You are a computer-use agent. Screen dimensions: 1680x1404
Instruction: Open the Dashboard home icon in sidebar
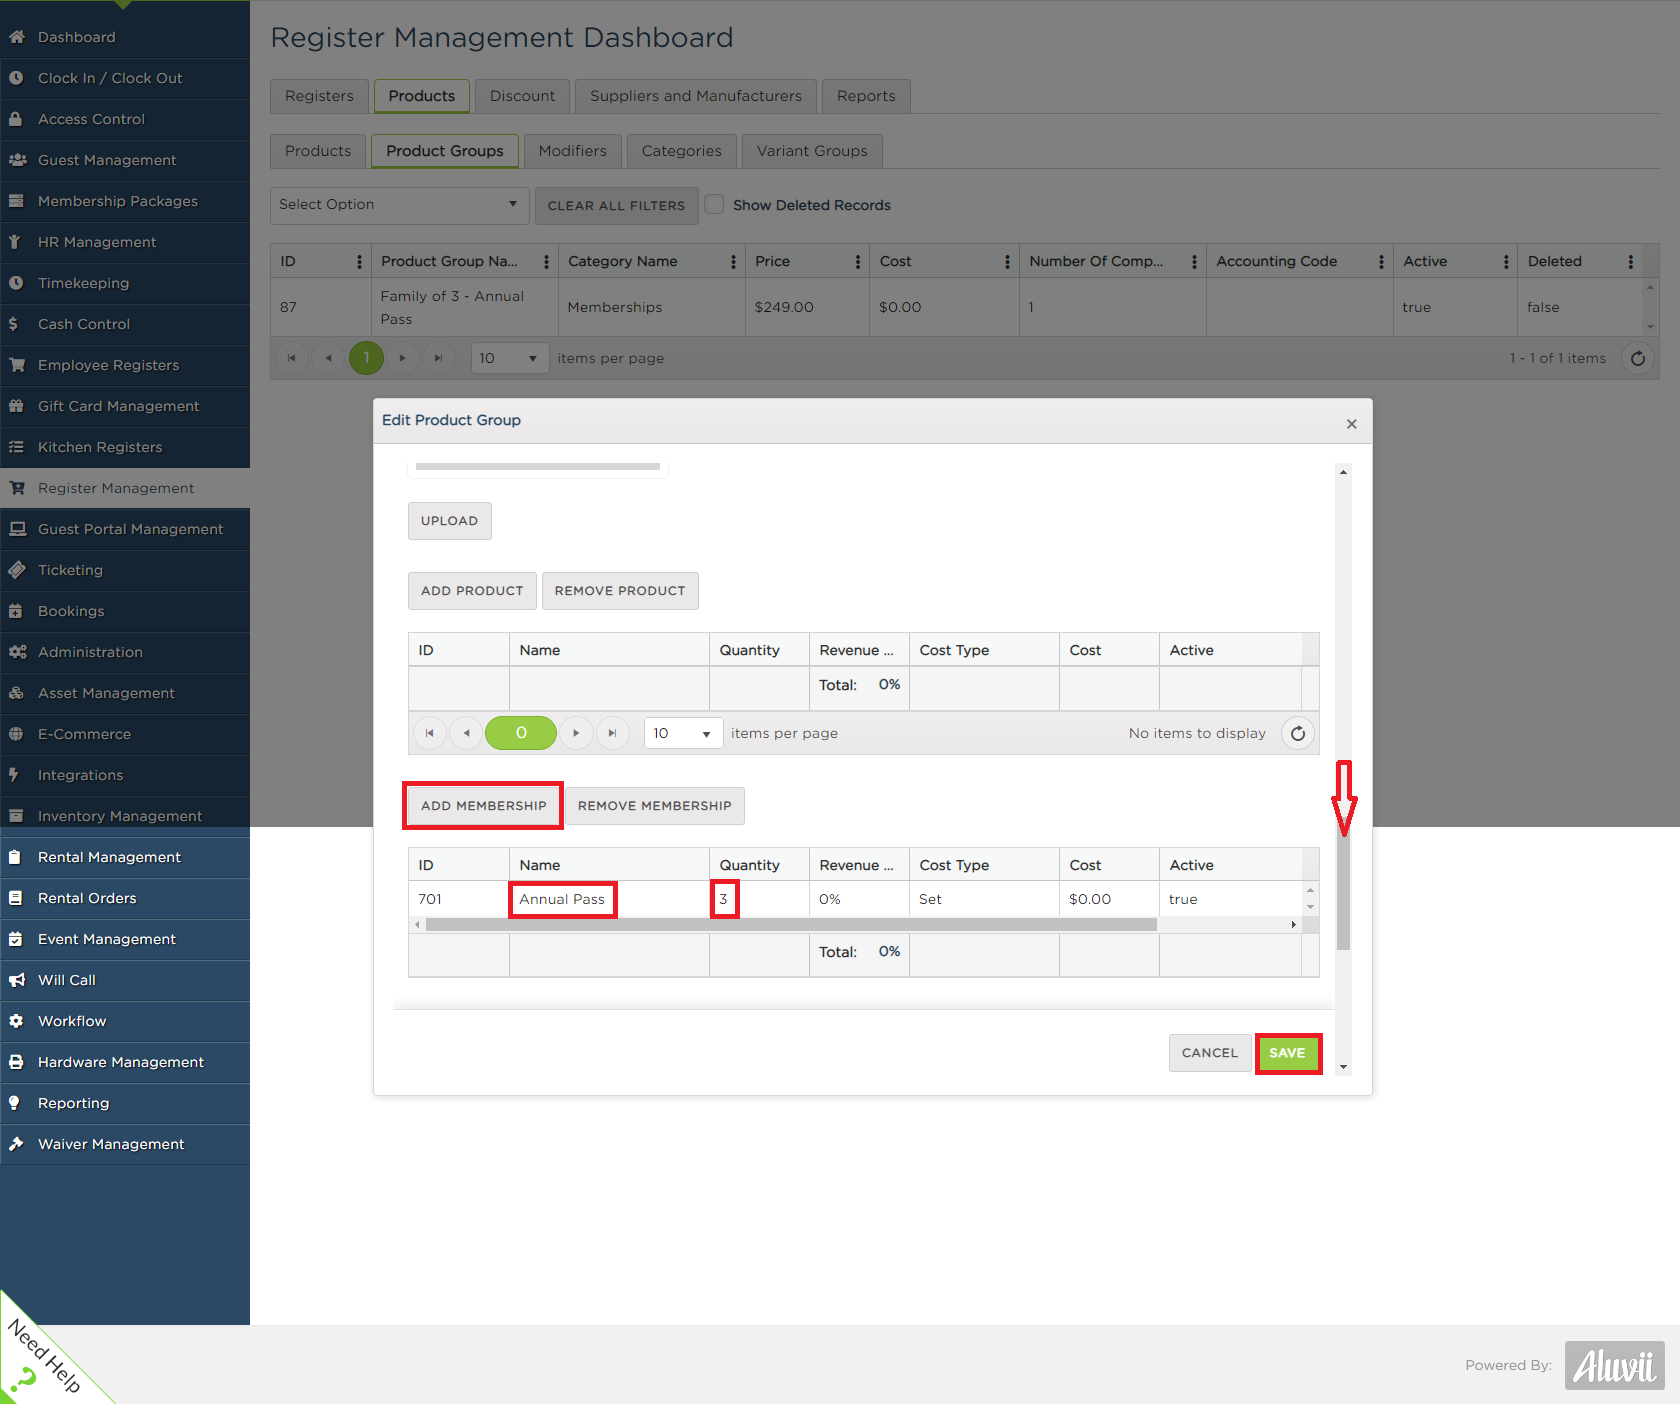(x=16, y=37)
